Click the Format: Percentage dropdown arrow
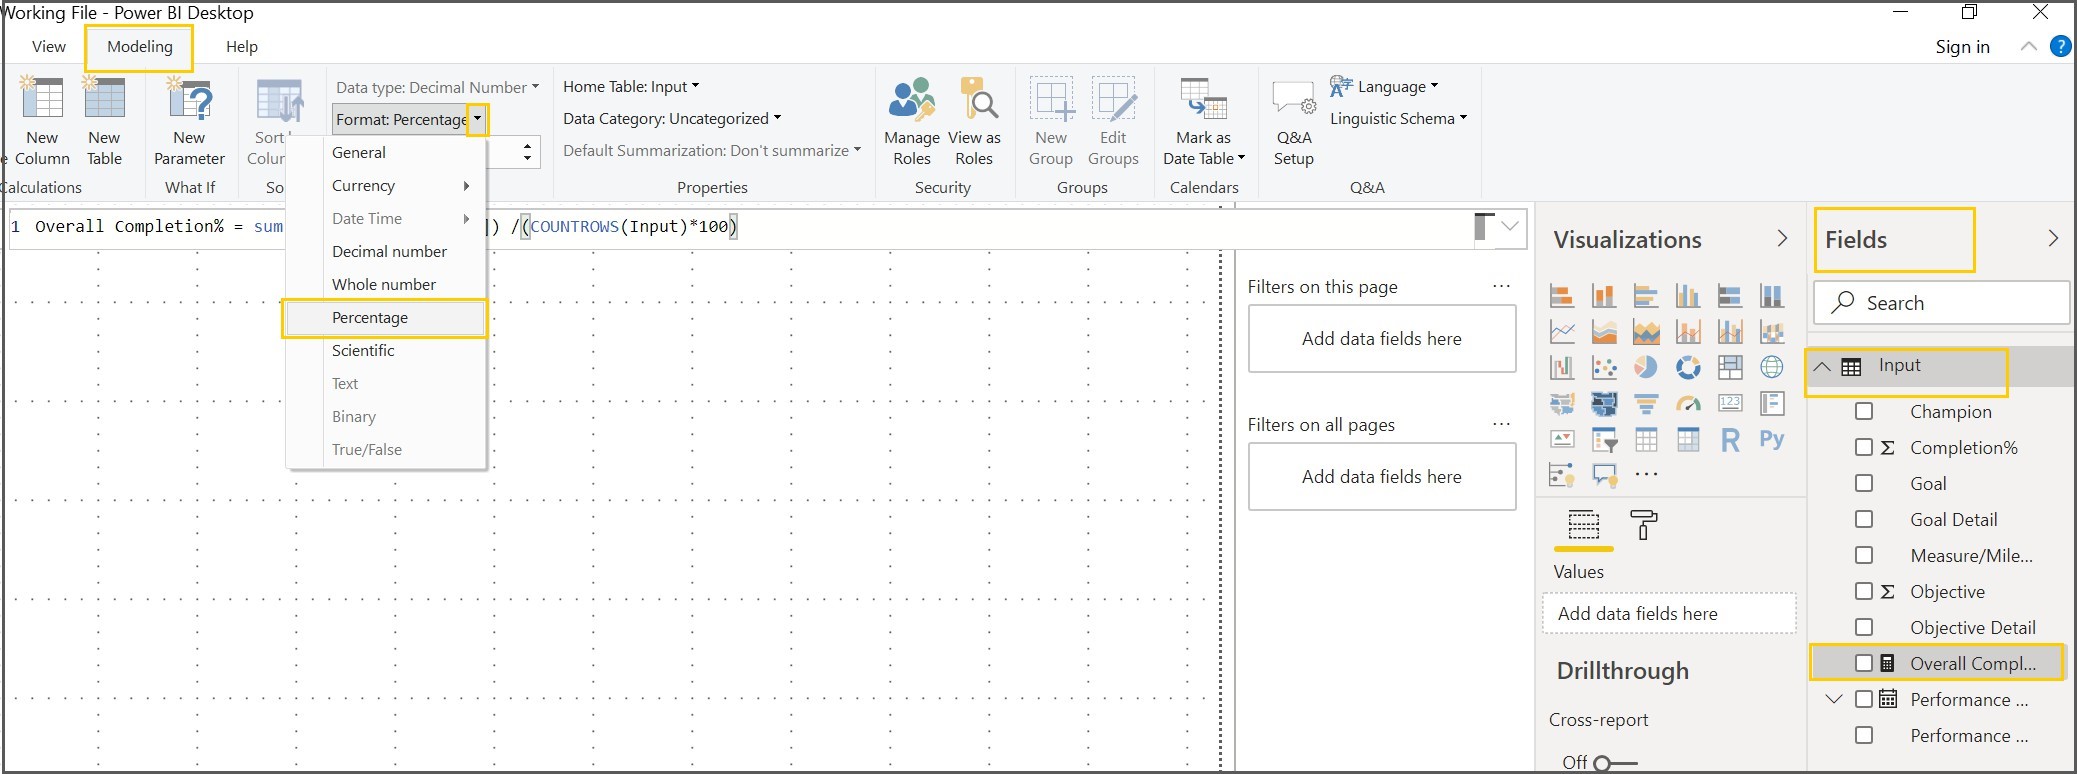2077x774 pixels. click(x=478, y=119)
